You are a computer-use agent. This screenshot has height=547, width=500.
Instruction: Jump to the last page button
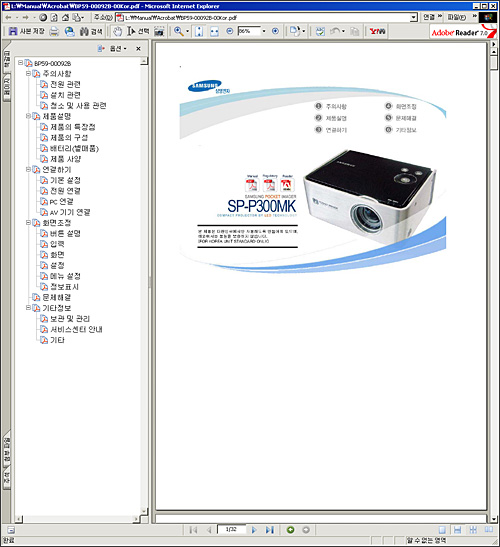point(269,530)
